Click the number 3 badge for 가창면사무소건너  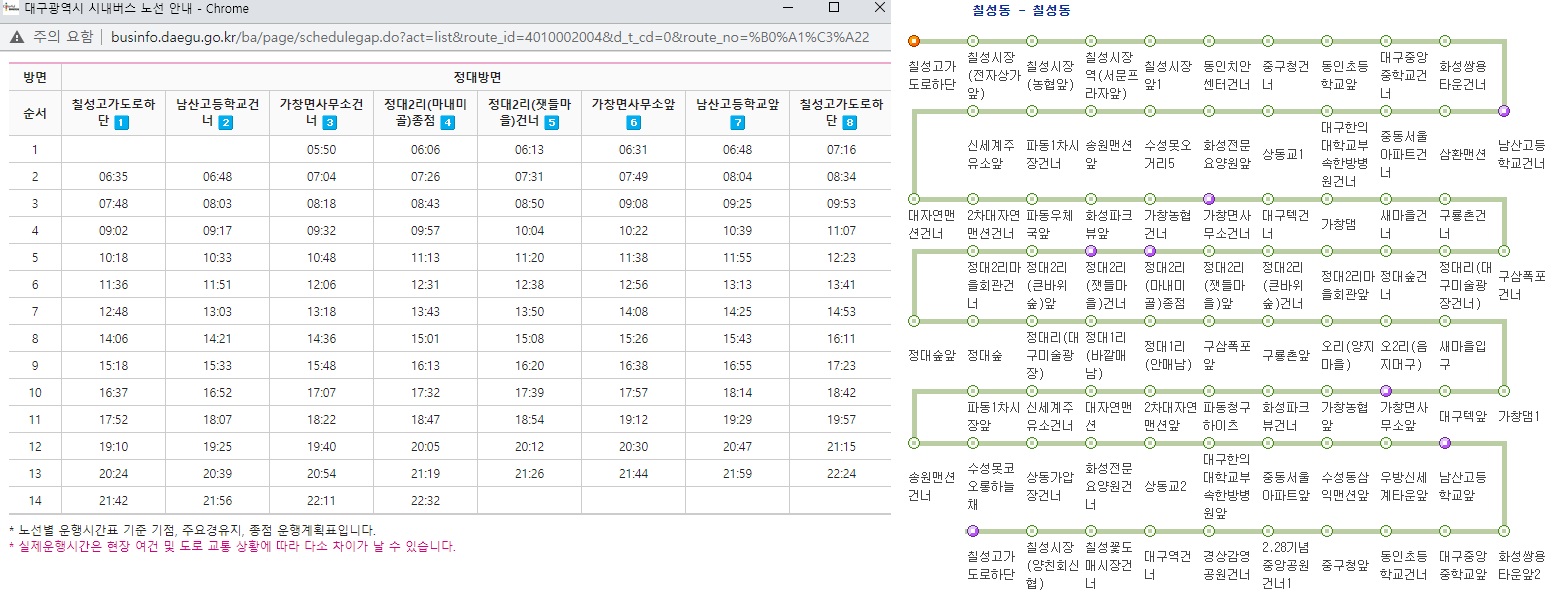coord(330,123)
